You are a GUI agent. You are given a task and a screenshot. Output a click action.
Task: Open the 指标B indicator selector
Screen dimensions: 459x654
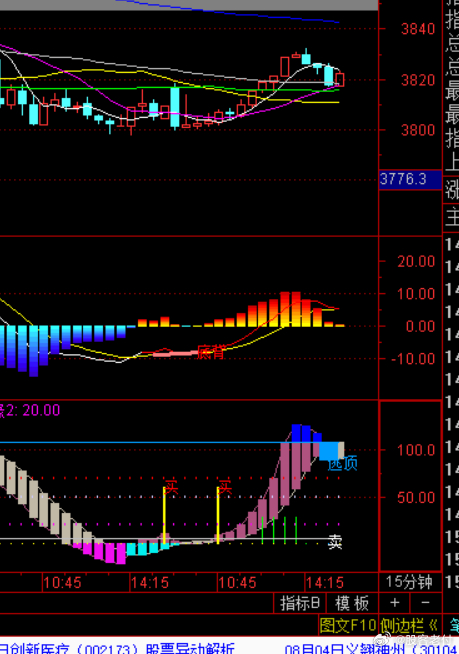[x=300, y=603]
